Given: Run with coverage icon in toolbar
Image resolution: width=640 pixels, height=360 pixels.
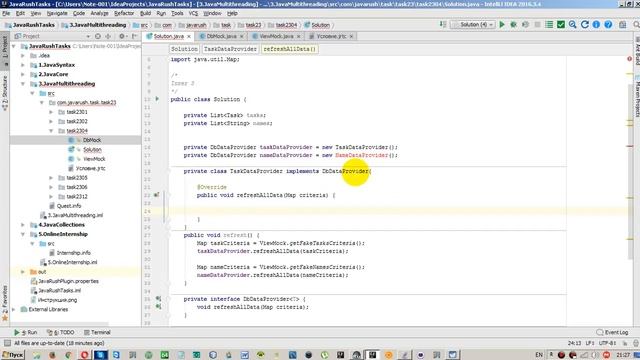Looking at the screenshot, I should 525,25.
